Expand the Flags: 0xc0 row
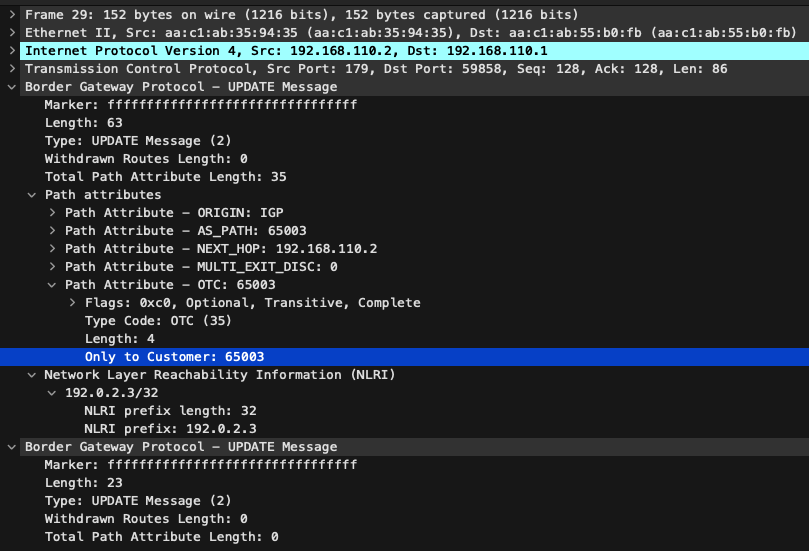Screen dimensions: 809x551 tap(72, 303)
